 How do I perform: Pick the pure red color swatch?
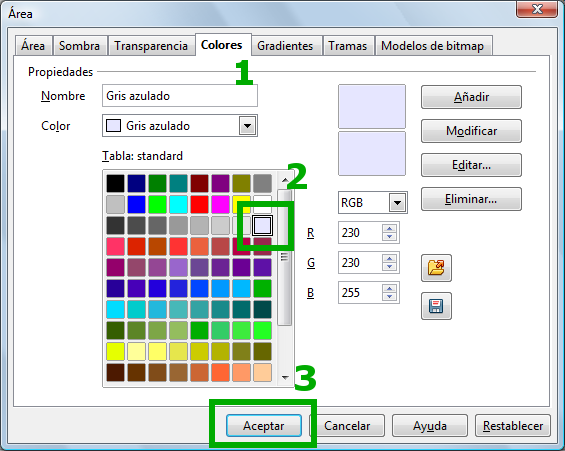199,204
